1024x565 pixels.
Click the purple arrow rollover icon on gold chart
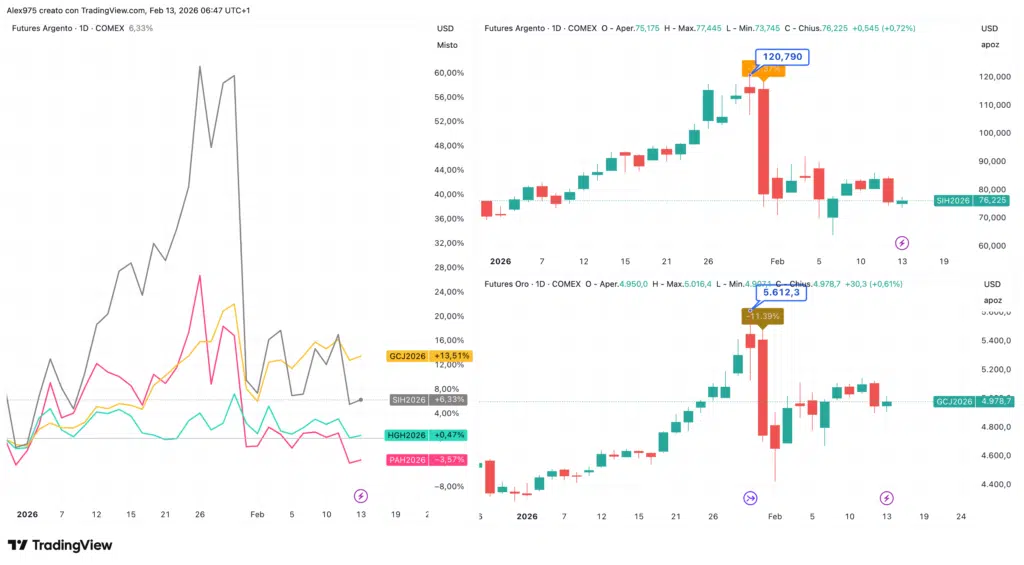point(750,497)
